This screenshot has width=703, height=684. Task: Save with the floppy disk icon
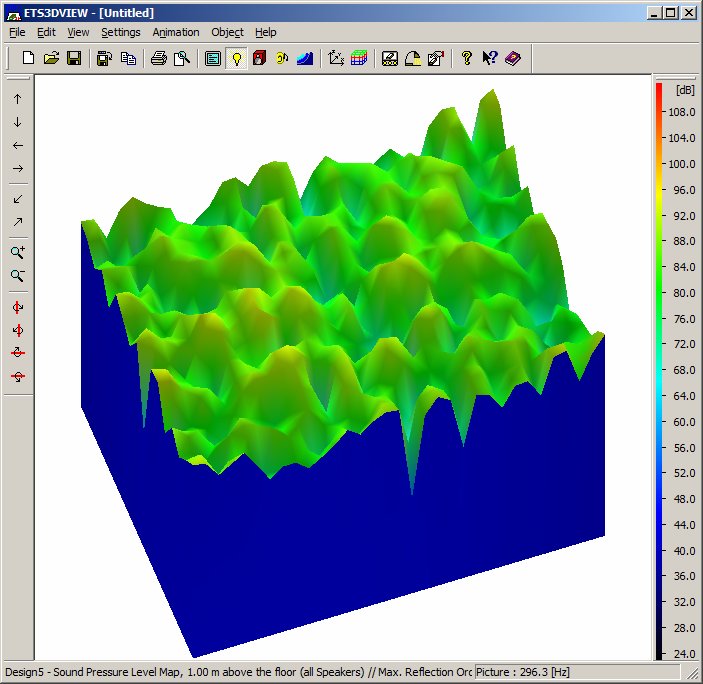(74, 58)
